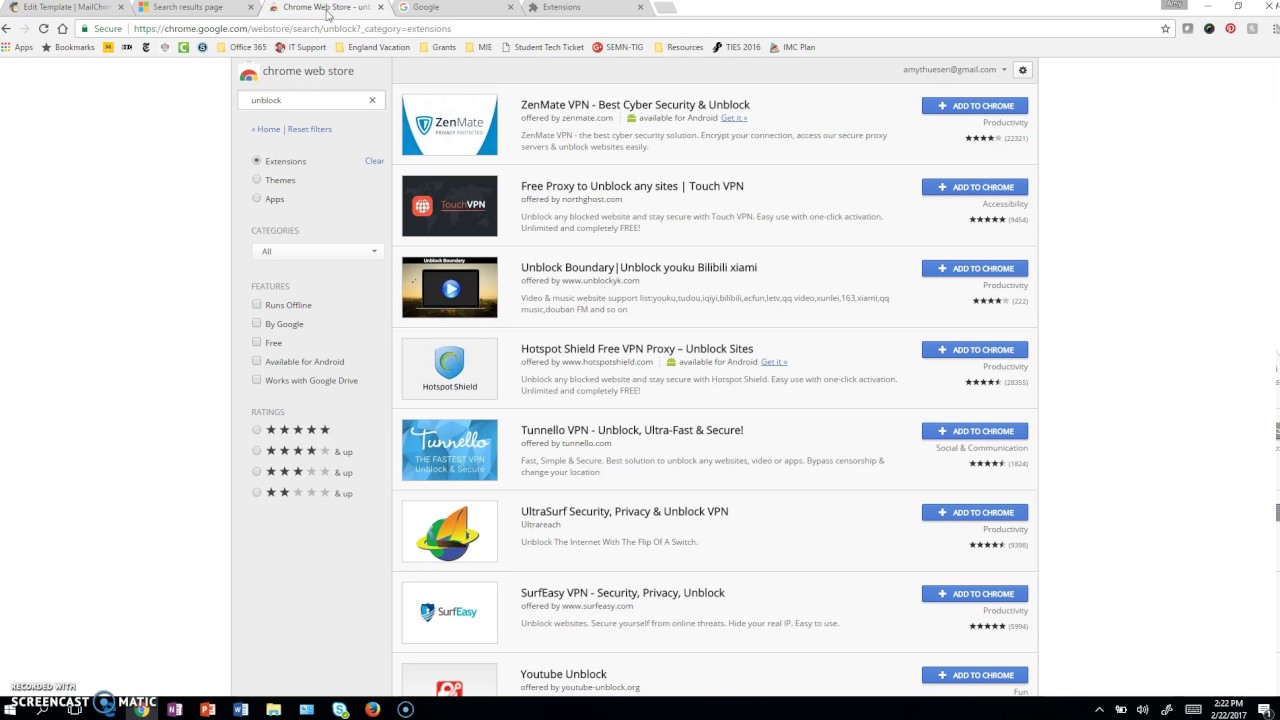The image size is (1280, 720).
Task: Show hidden system tray icons
Action: 1099,709
